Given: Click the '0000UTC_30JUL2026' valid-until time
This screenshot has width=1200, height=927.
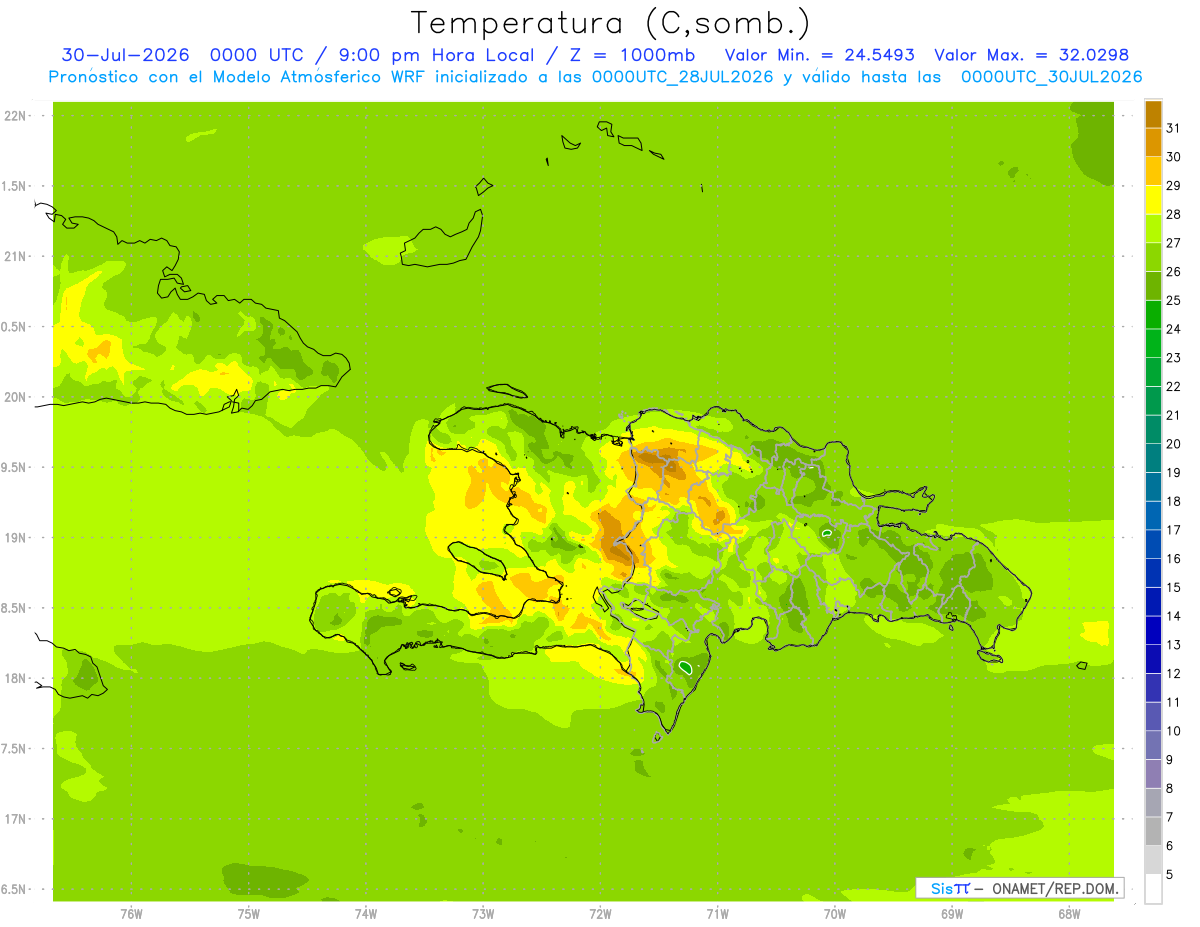Looking at the screenshot, I should (1051, 77).
